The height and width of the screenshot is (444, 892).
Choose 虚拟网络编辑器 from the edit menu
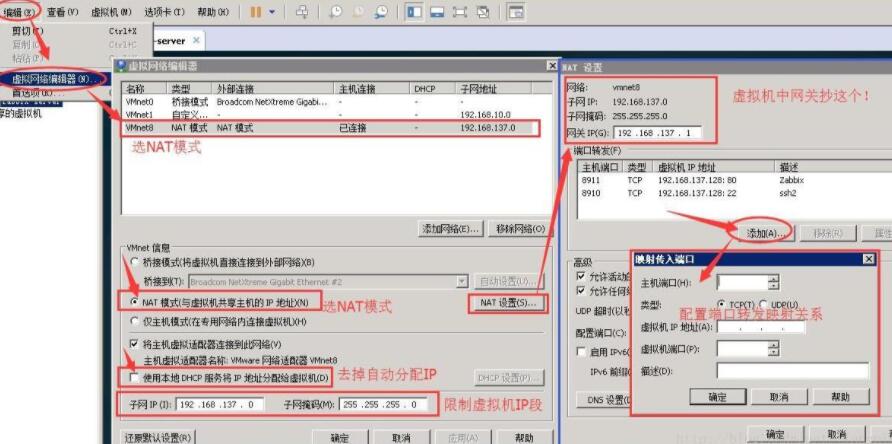click(55, 78)
